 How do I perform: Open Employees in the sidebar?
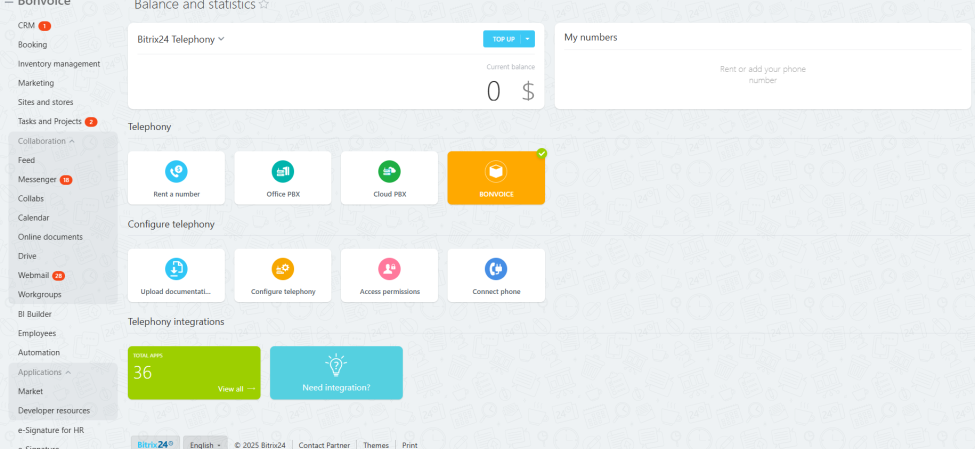(37, 333)
